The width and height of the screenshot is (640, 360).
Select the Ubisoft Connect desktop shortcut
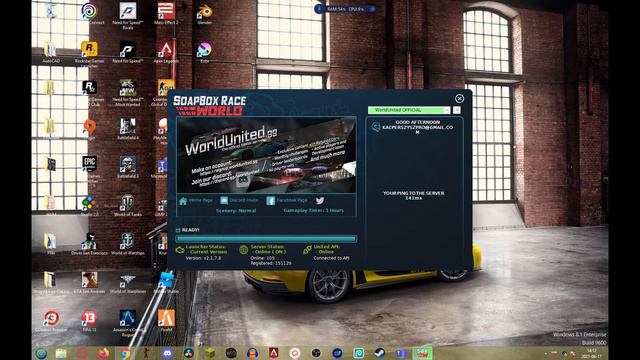89,14
